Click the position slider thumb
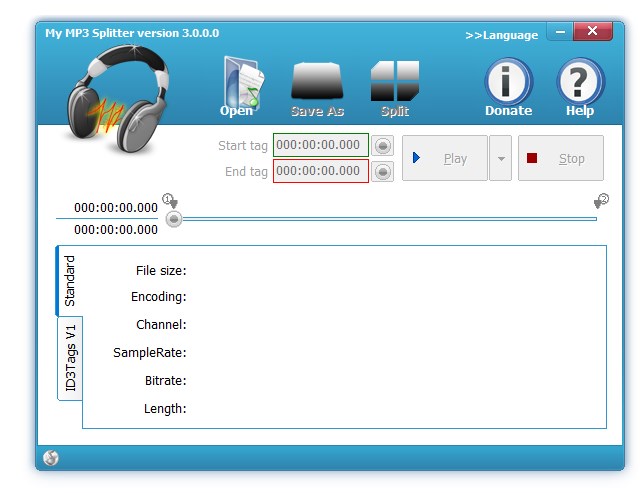The width and height of the screenshot is (643, 493). [173, 219]
